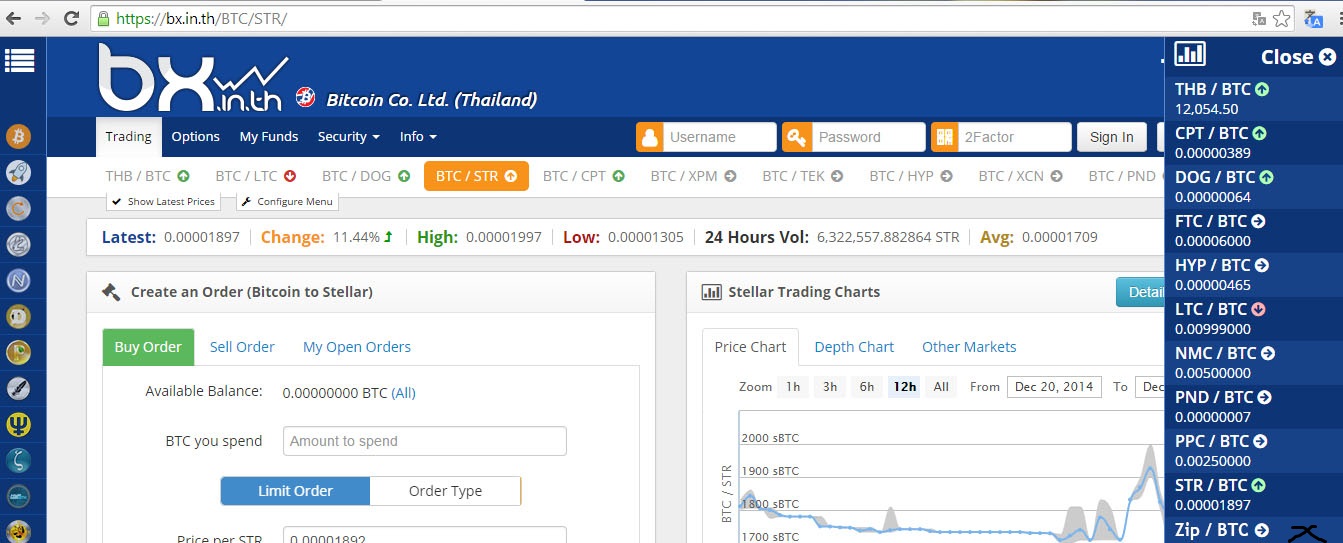Image resolution: width=1343 pixels, height=543 pixels.
Task: Click the 2Factor QR icon
Action: point(945,137)
